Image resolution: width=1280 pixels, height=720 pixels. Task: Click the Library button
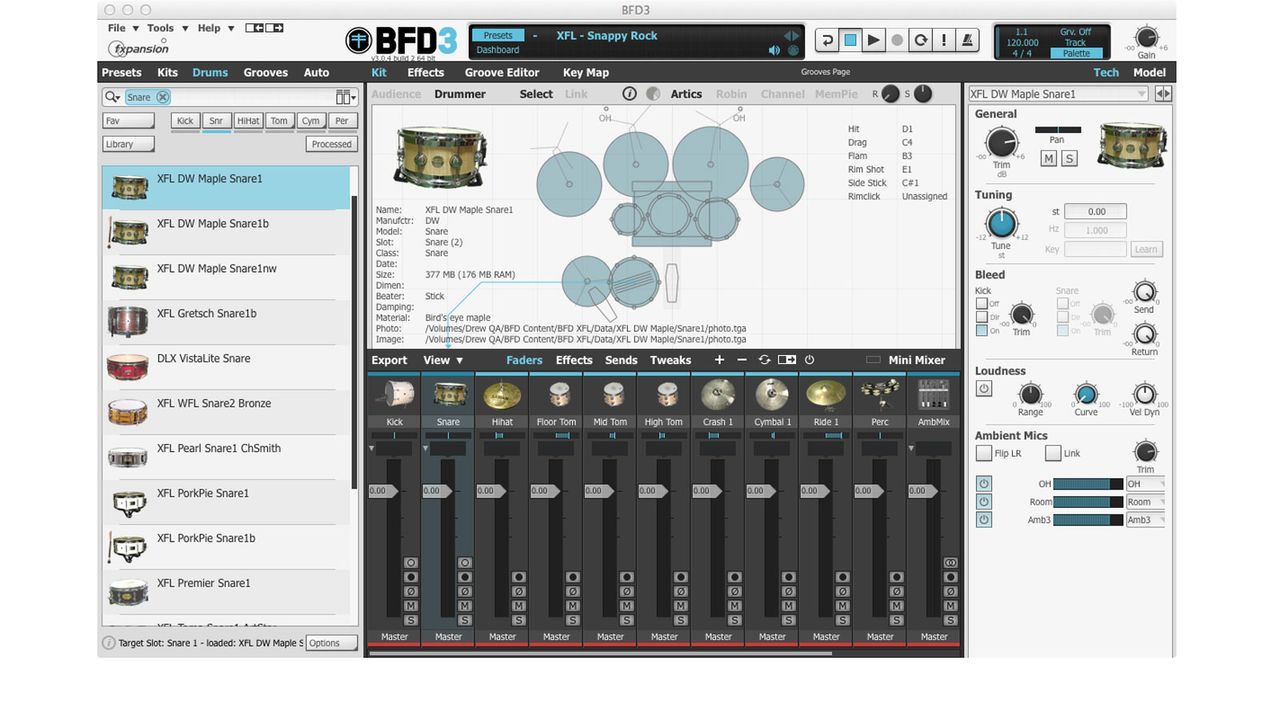[x=129, y=144]
